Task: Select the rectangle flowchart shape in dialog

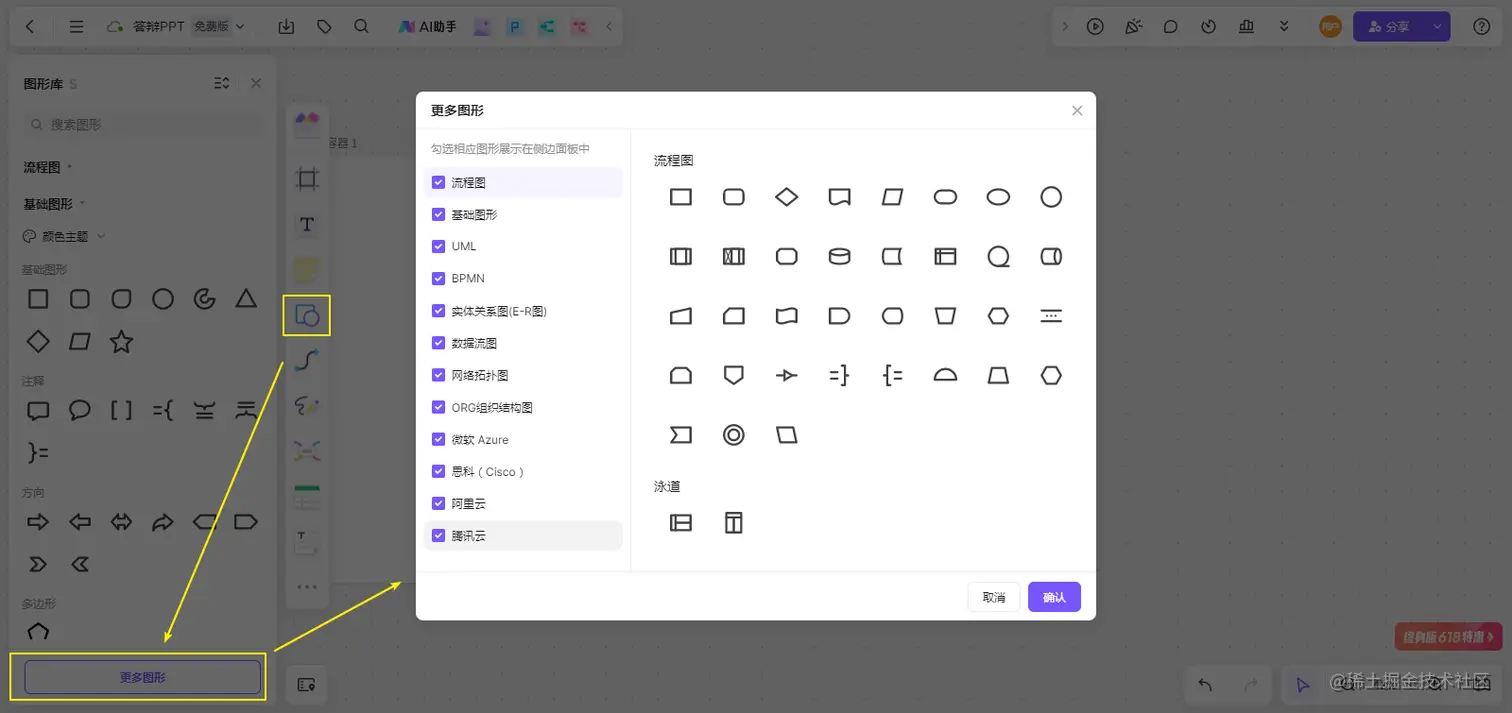Action: coord(681,197)
